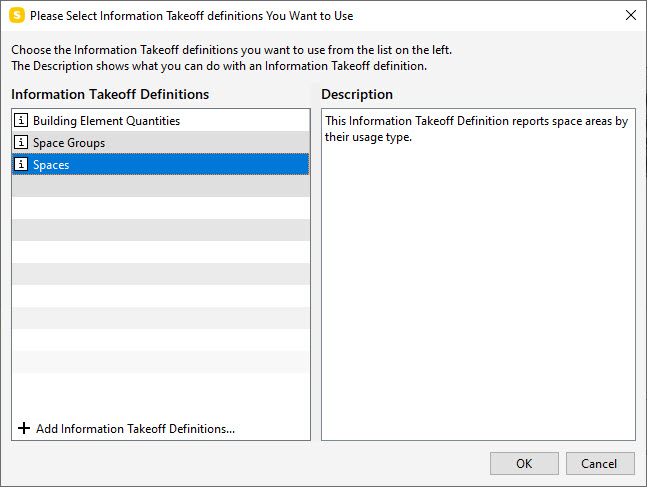Select the Building Element Quantities definition
Image resolution: width=647 pixels, height=487 pixels.
coord(161,121)
